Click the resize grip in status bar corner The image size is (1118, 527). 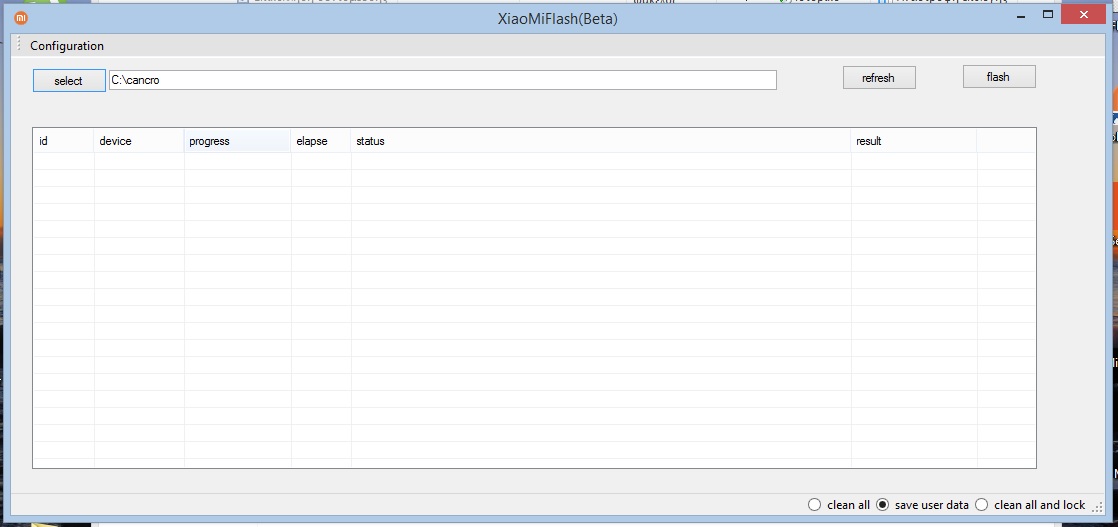pos(1098,507)
